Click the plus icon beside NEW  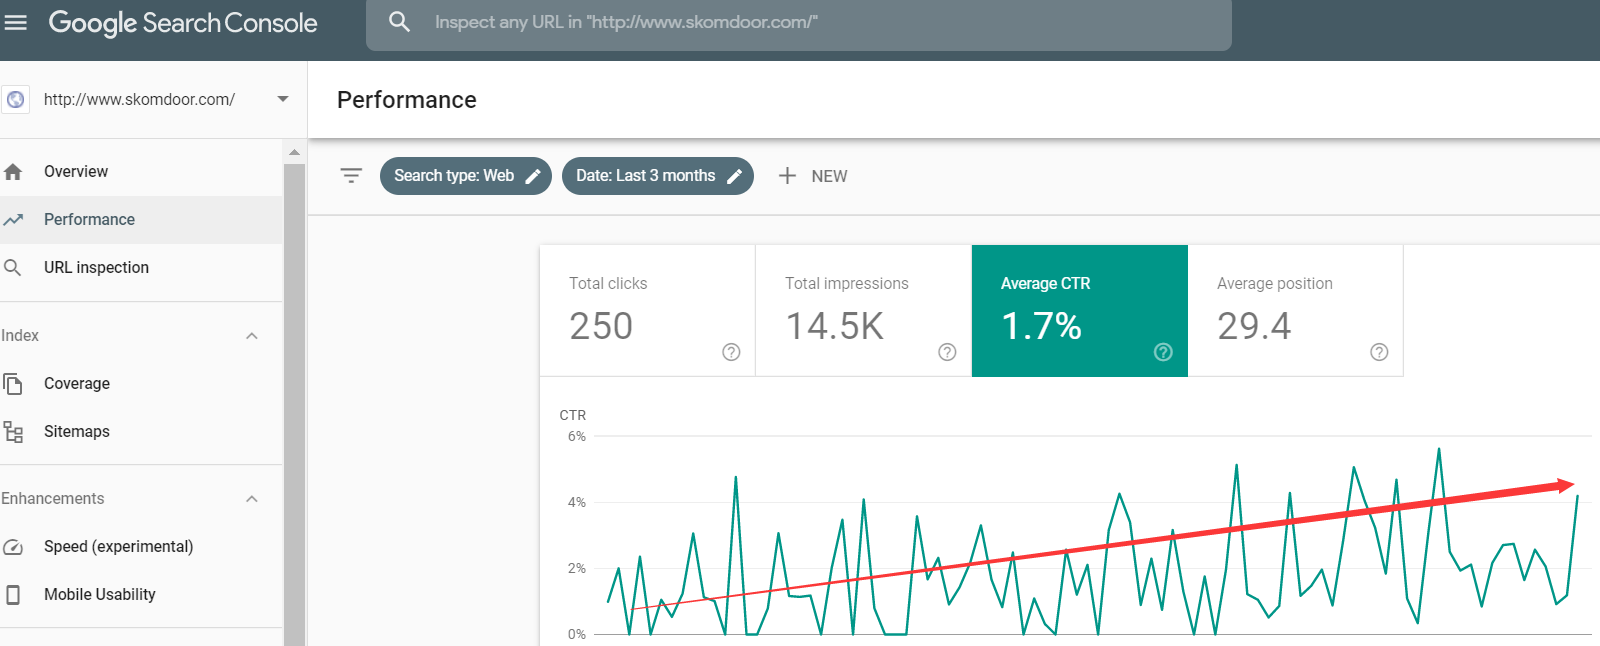coord(787,176)
